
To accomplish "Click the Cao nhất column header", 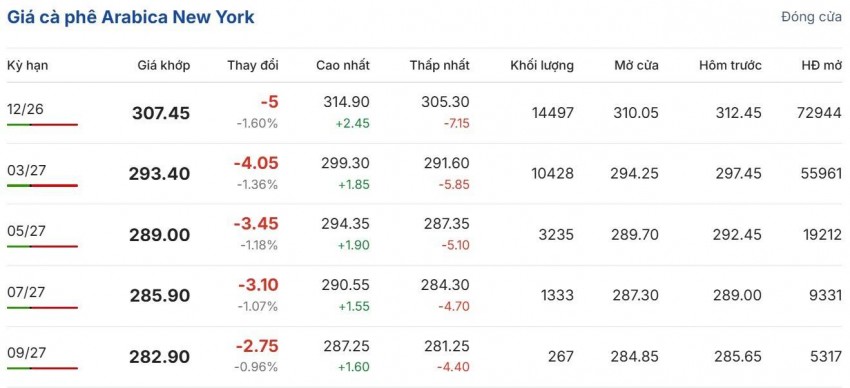I will point(343,66).
